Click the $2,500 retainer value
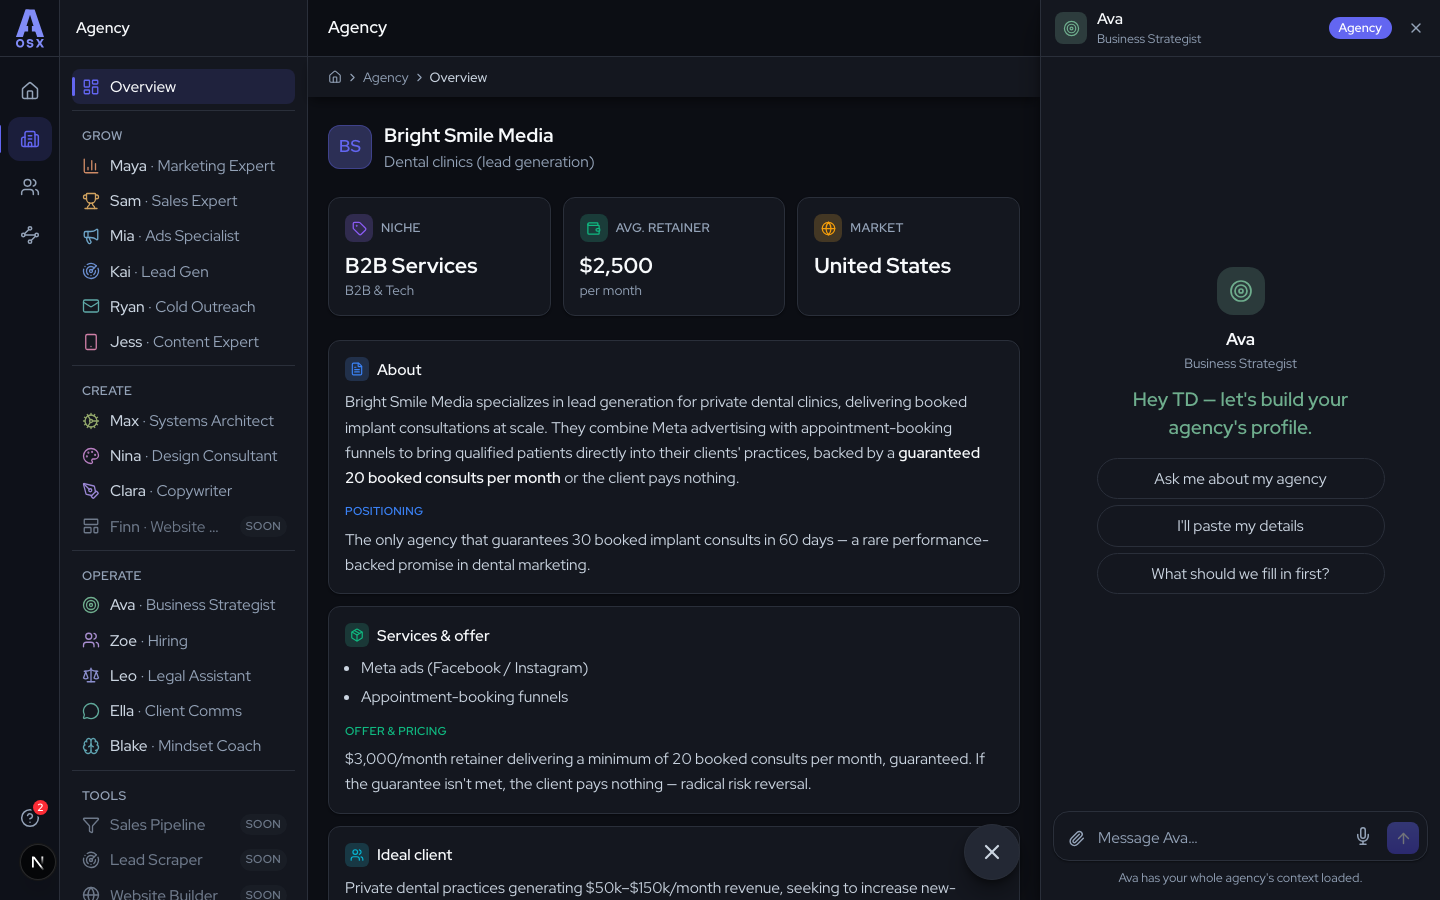1440x900 pixels. 616,266
